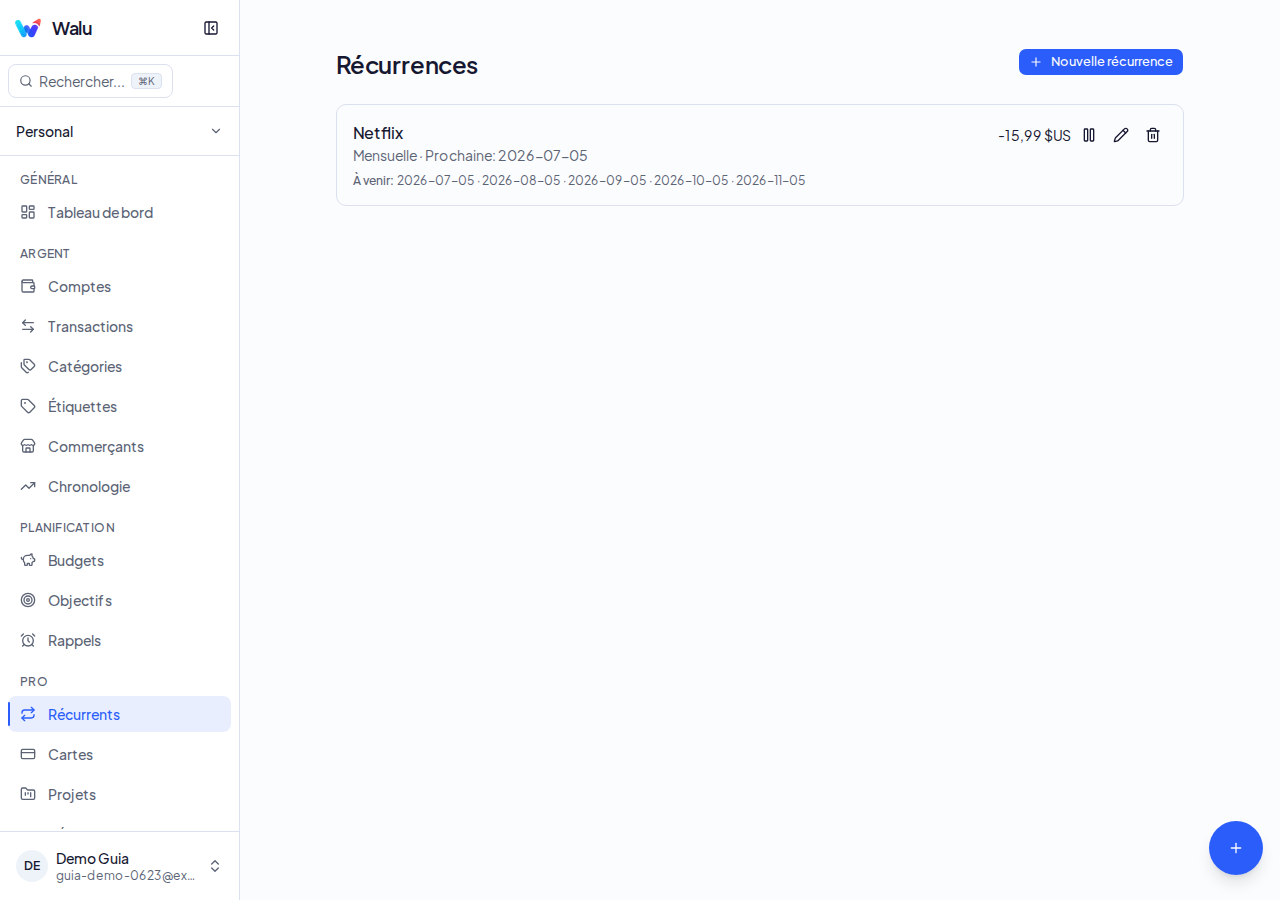Viewport: 1280px width, 900px height.
Task: Click the Tableau de bord grid icon
Action: tap(28, 212)
